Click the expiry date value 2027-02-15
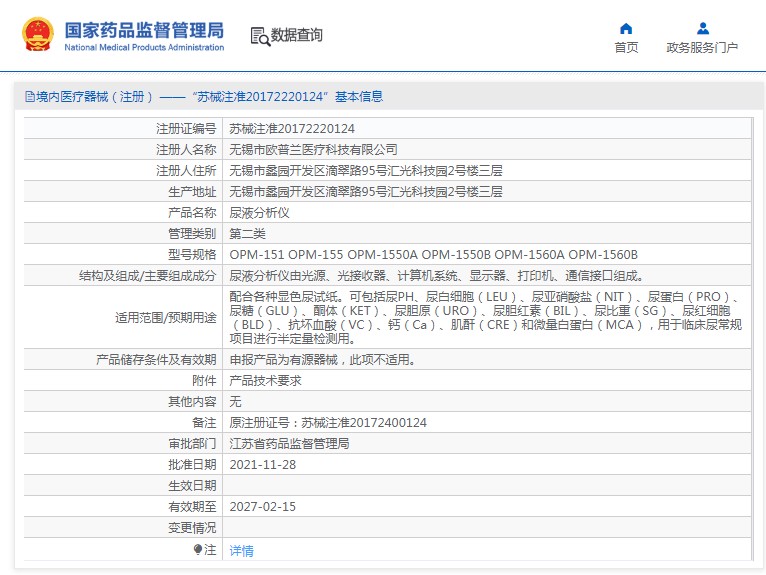Viewport: 766px width, 575px height. click(262, 507)
